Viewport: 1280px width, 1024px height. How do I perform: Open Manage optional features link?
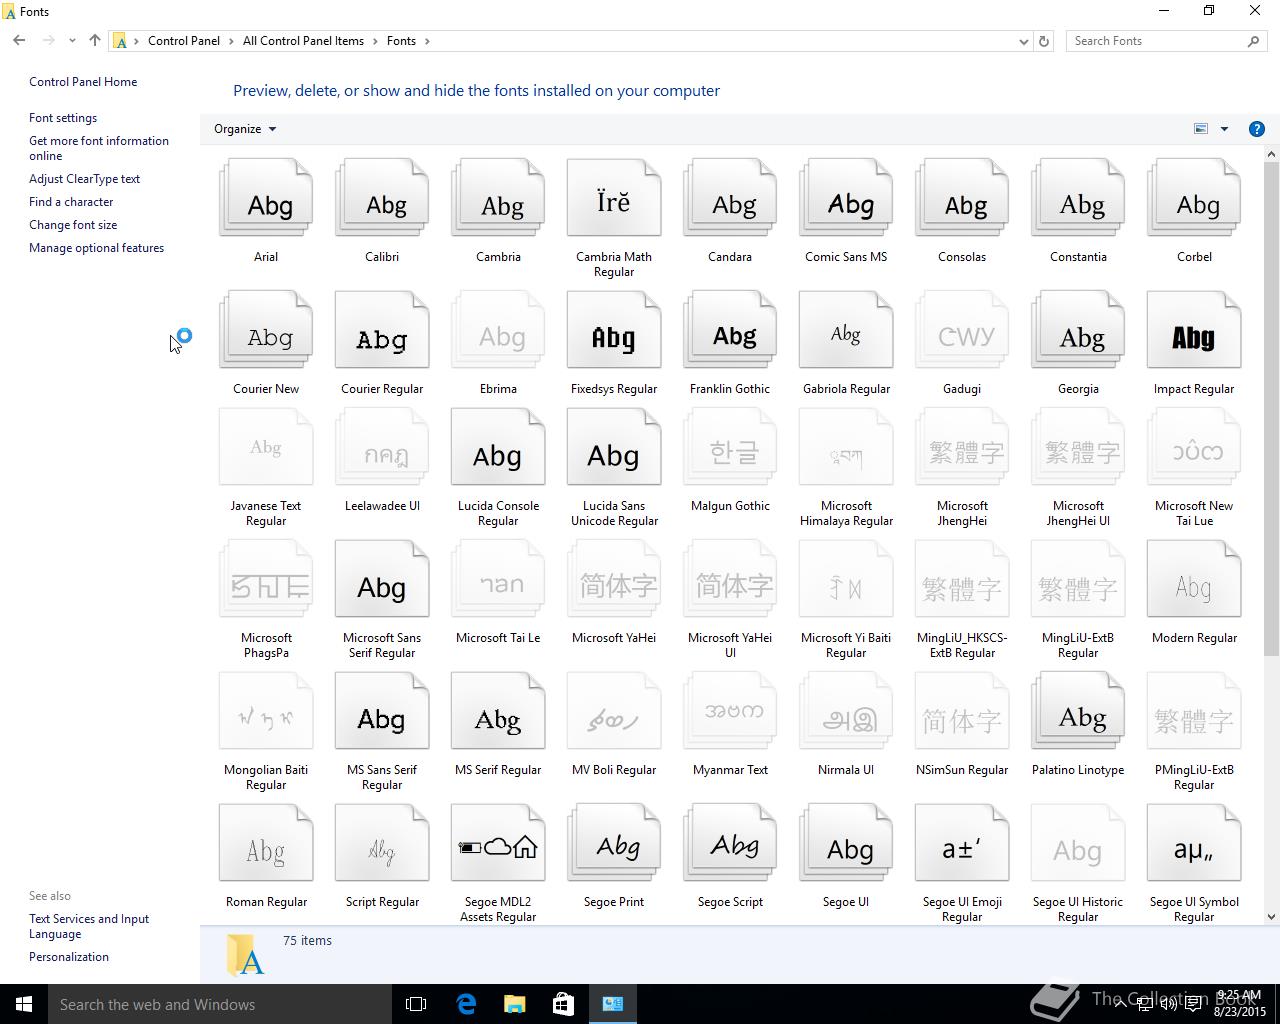pyautogui.click(x=97, y=248)
